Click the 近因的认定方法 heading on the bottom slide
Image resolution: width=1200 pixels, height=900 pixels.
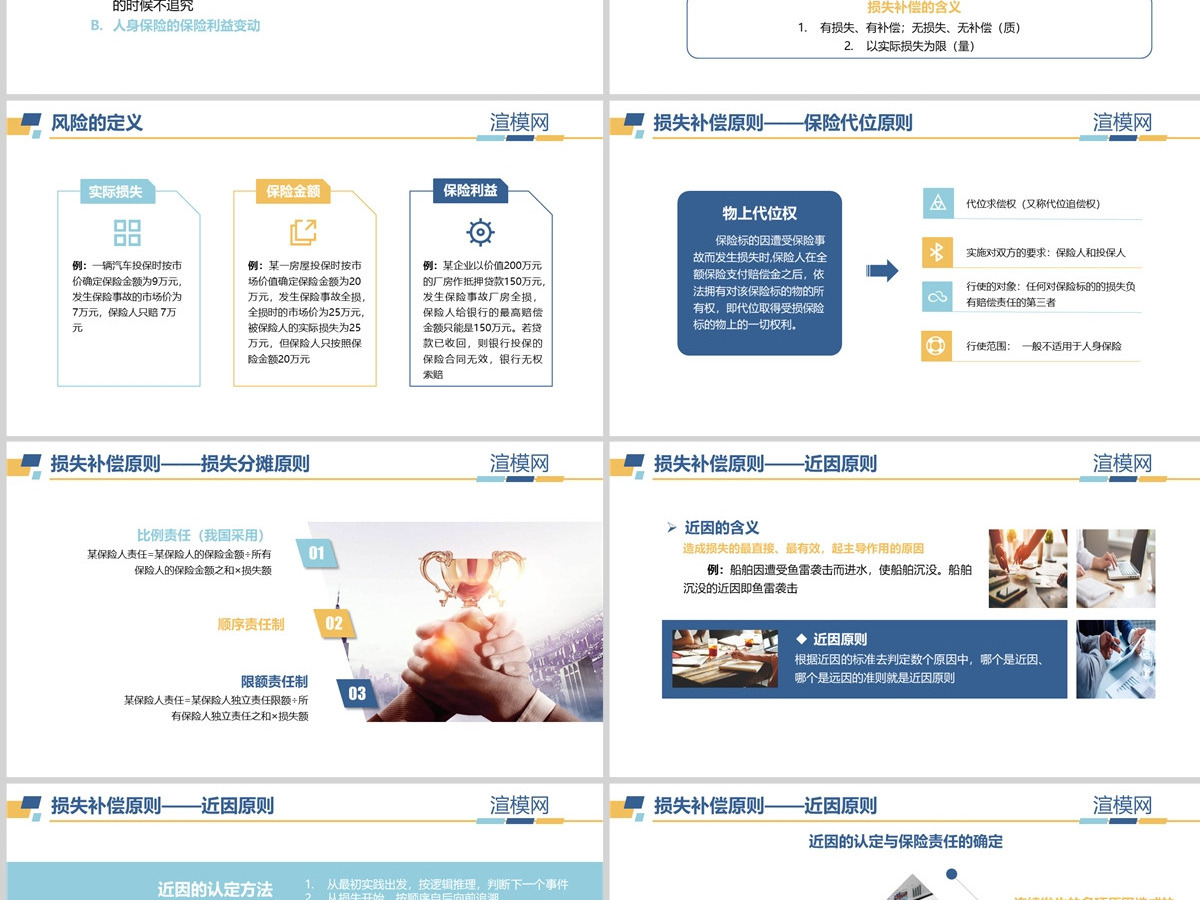215,888
